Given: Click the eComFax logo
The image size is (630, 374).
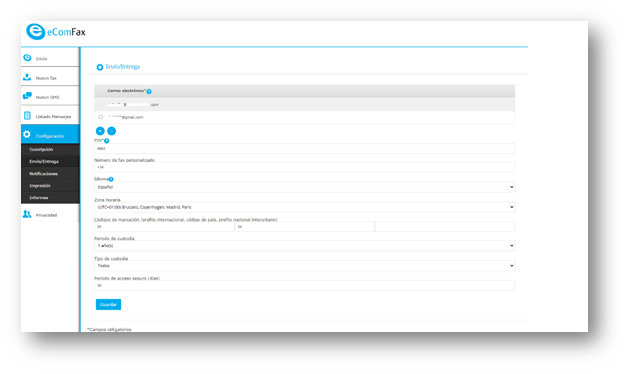Looking at the screenshot, I should tap(56, 32).
